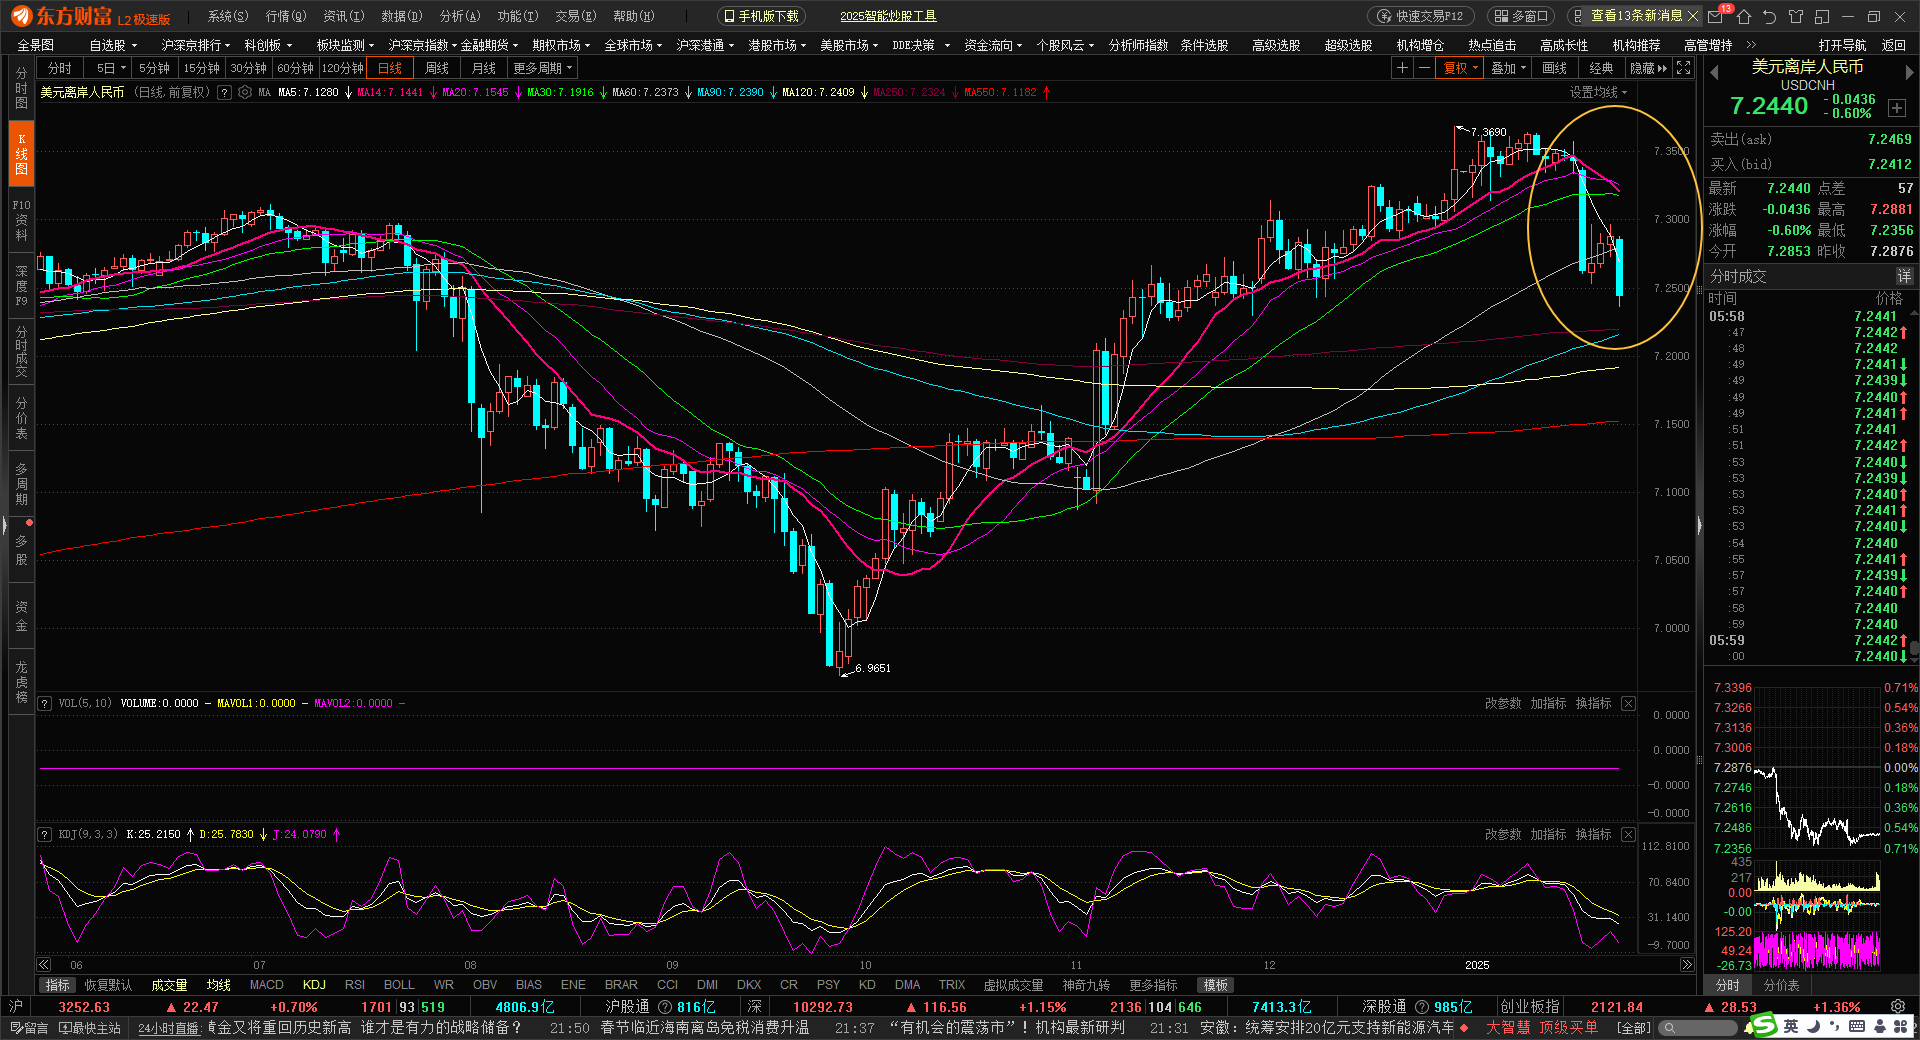The width and height of the screenshot is (1920, 1040).
Task: Click 打开导航 button
Action: (1842, 45)
